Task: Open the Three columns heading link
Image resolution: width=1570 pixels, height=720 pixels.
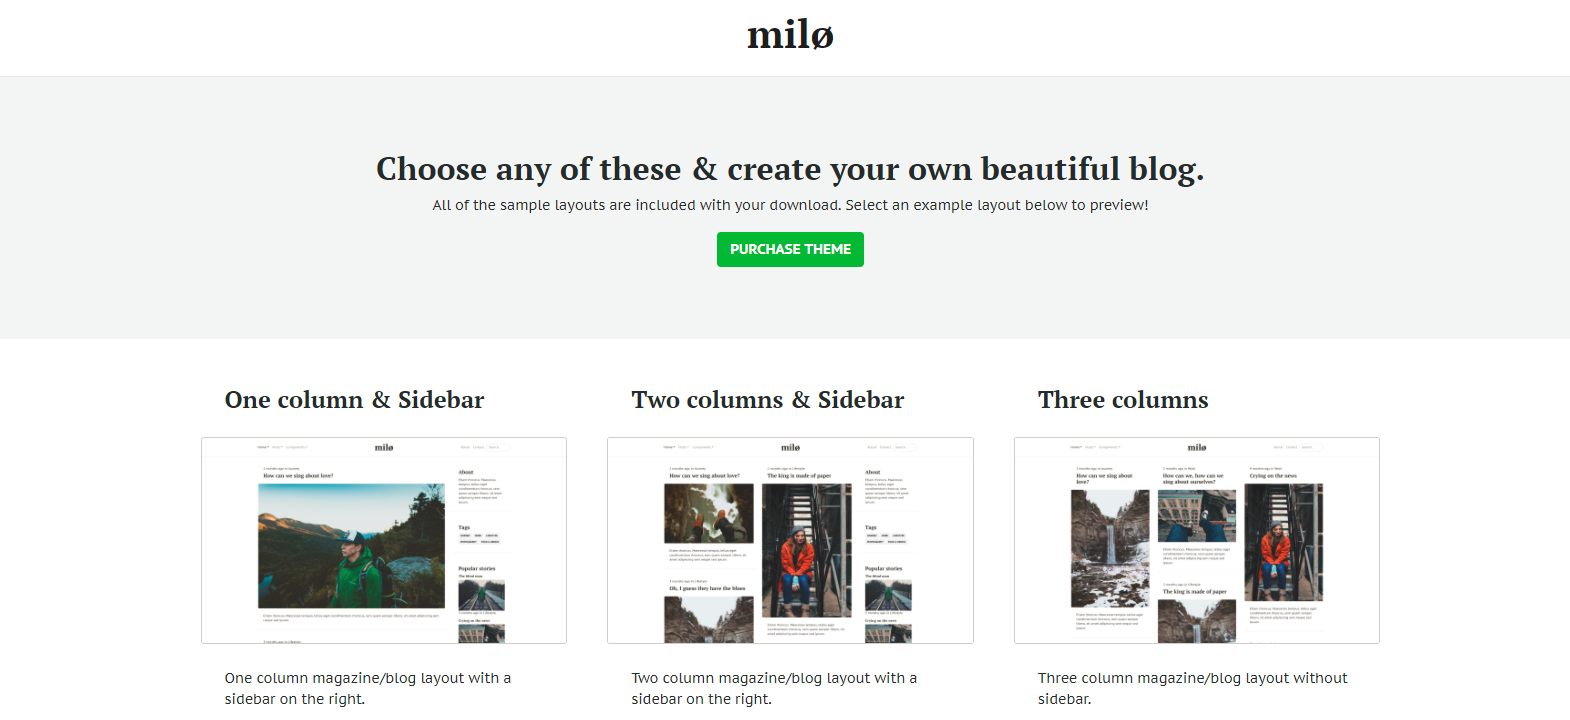Action: [x=1123, y=400]
